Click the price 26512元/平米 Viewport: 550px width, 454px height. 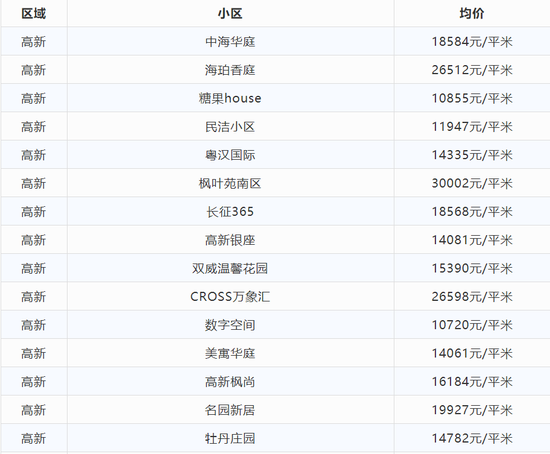tap(472, 70)
